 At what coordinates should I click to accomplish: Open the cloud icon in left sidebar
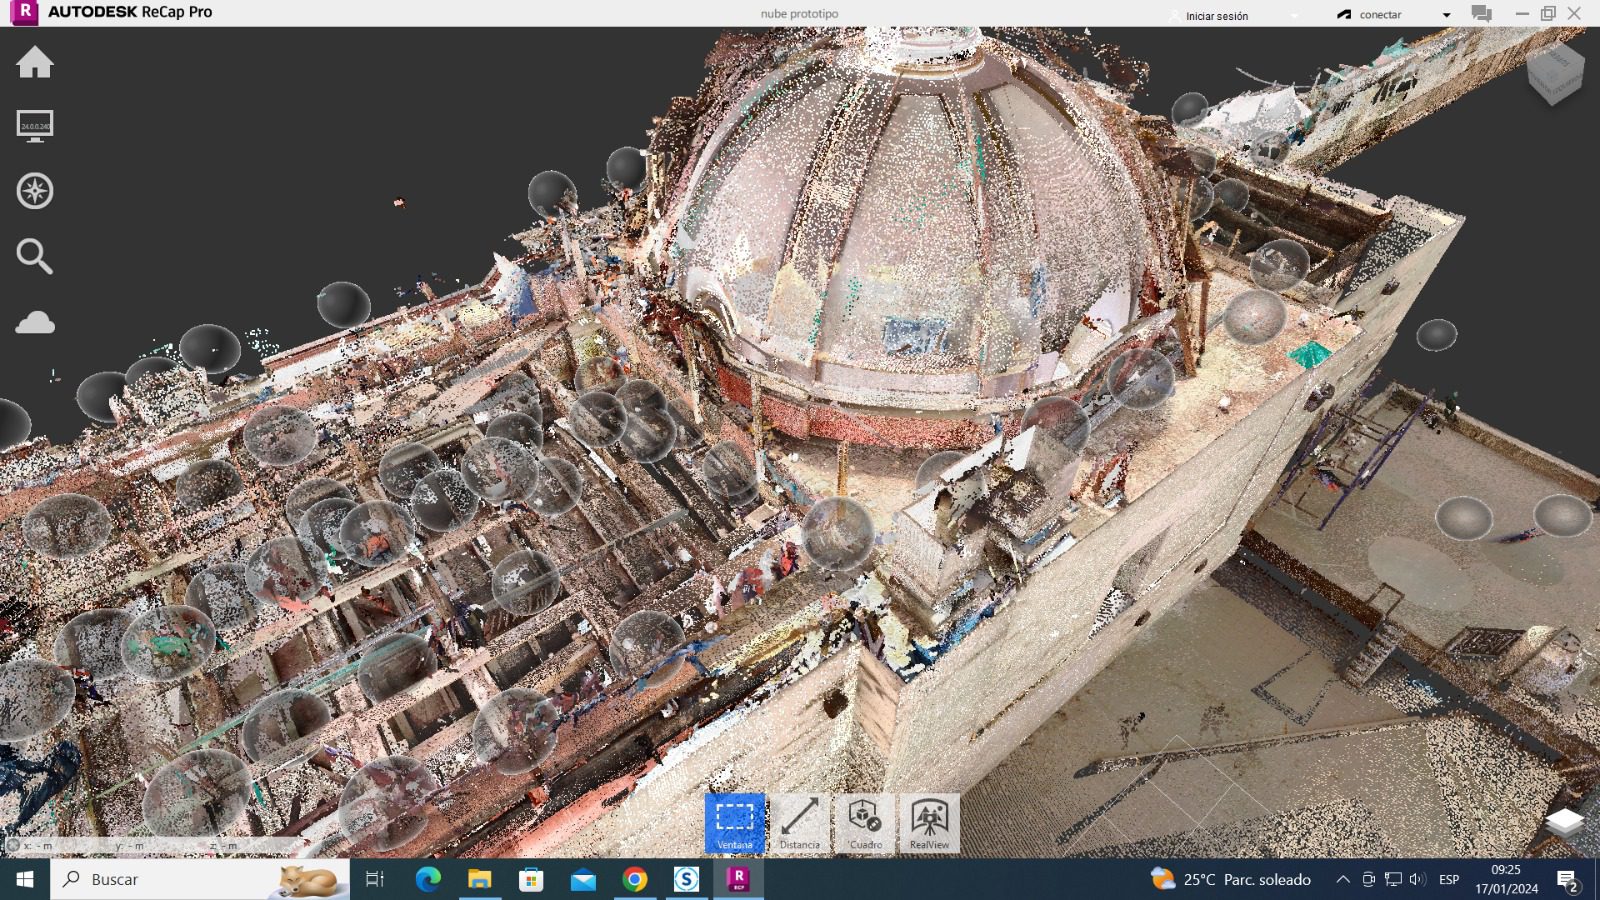point(35,322)
